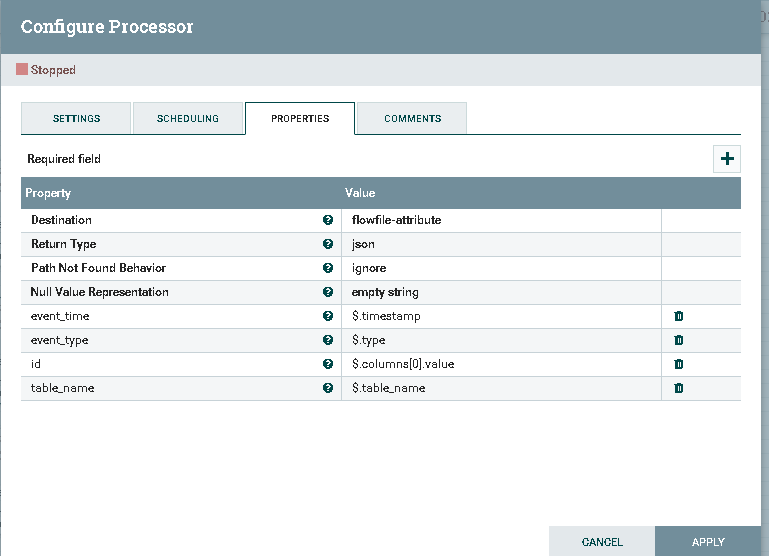Delete the event_time property via trash icon
Screen dimensions: 769x556
click(679, 316)
